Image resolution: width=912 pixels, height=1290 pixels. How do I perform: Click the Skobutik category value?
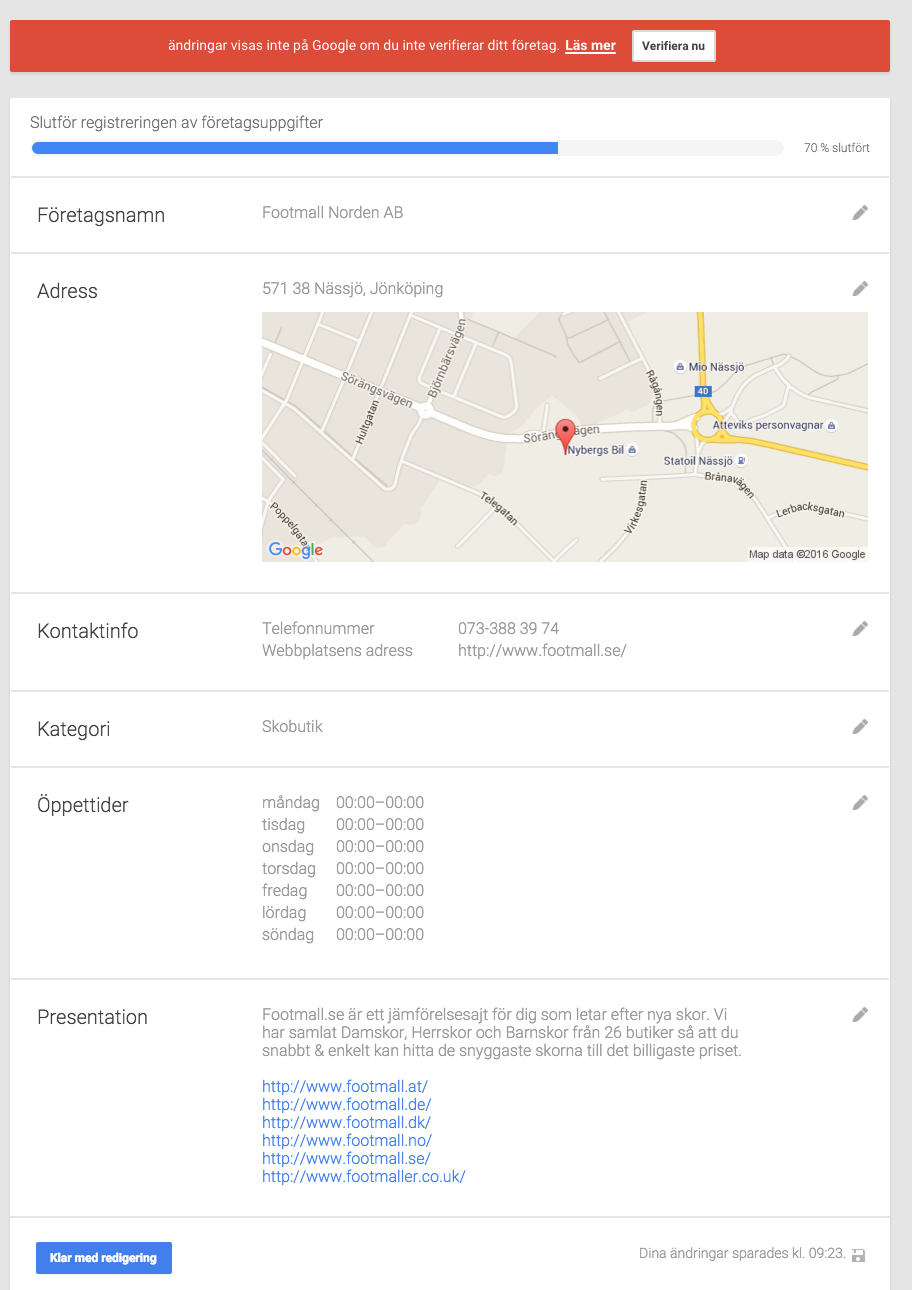(292, 726)
